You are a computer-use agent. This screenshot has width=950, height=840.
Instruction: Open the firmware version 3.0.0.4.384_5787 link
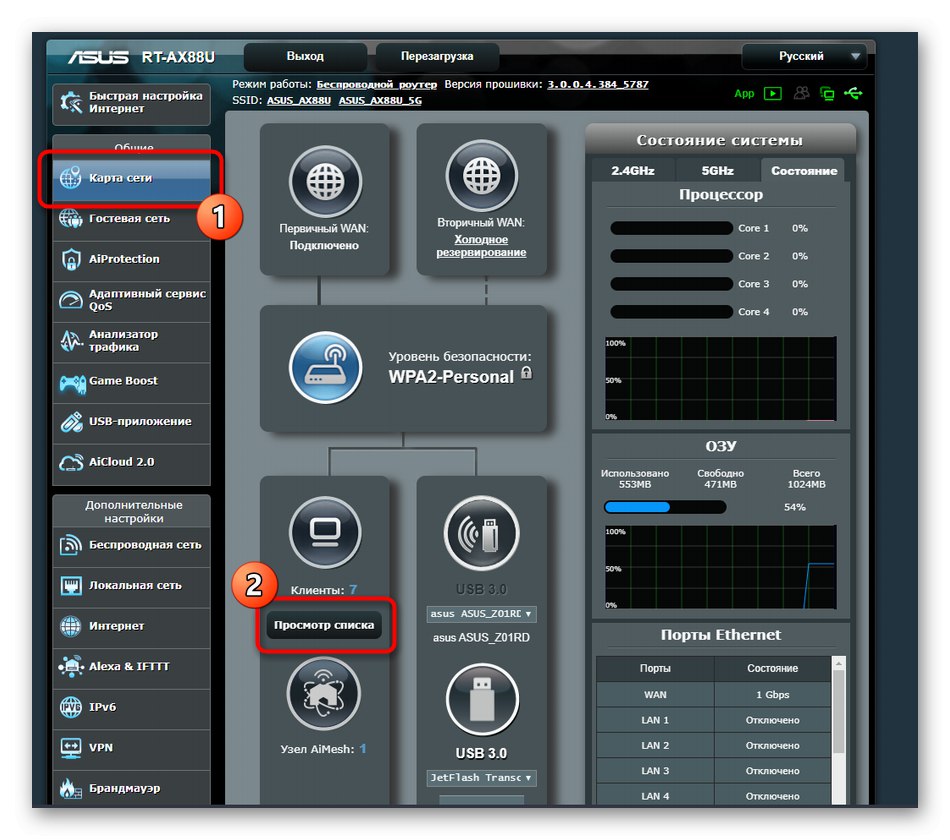tap(597, 84)
